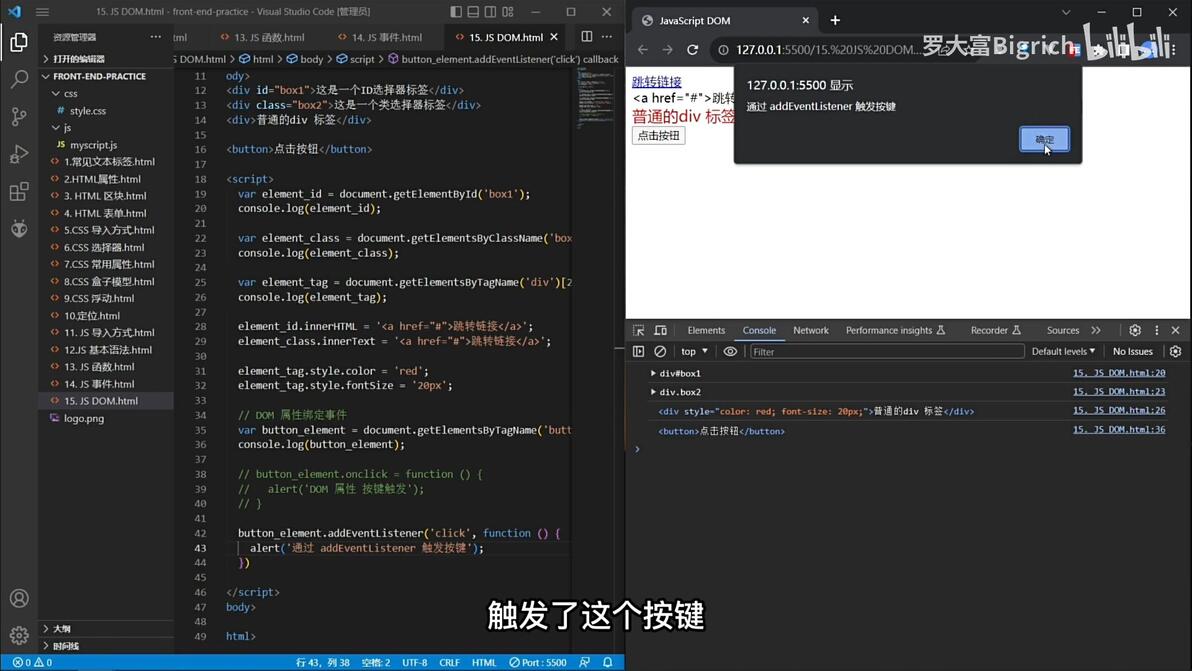The width and height of the screenshot is (1192, 671).
Task: Open console settings gear
Action: pyautogui.click(x=1175, y=352)
